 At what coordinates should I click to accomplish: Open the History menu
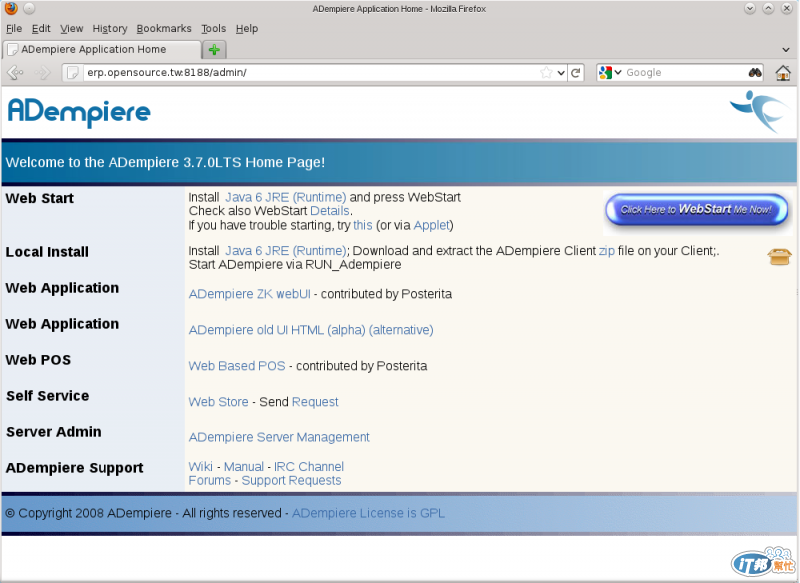[x=110, y=29]
